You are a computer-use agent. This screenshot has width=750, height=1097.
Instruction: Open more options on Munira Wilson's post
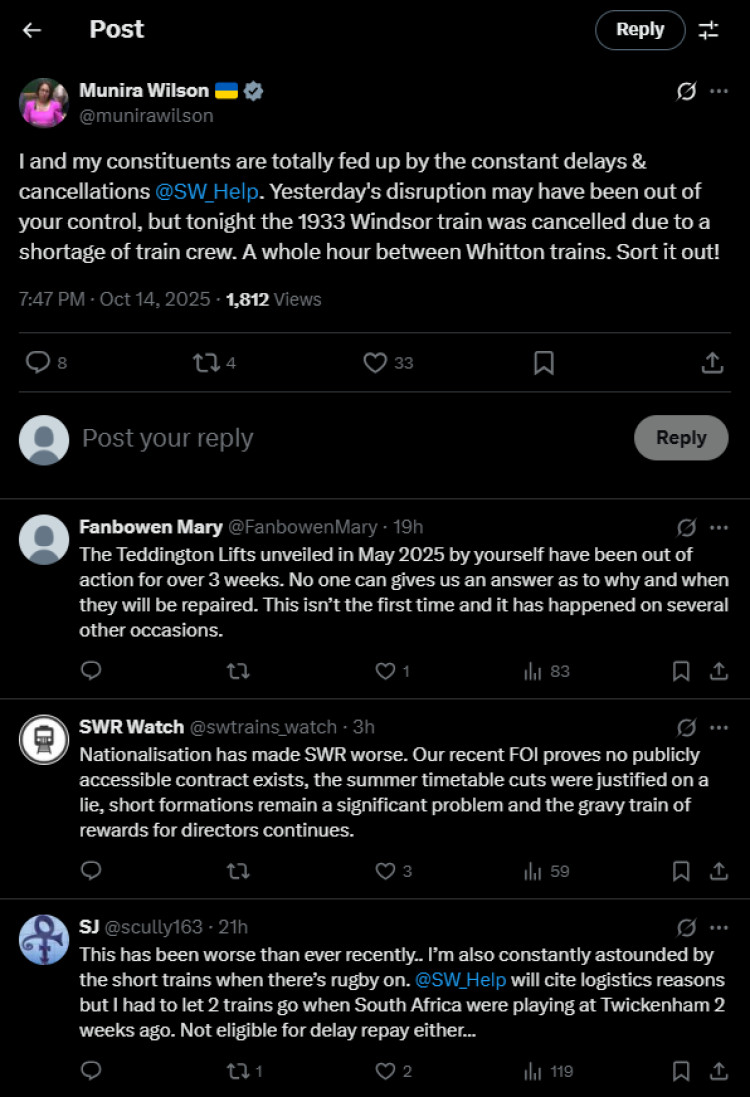tap(719, 91)
